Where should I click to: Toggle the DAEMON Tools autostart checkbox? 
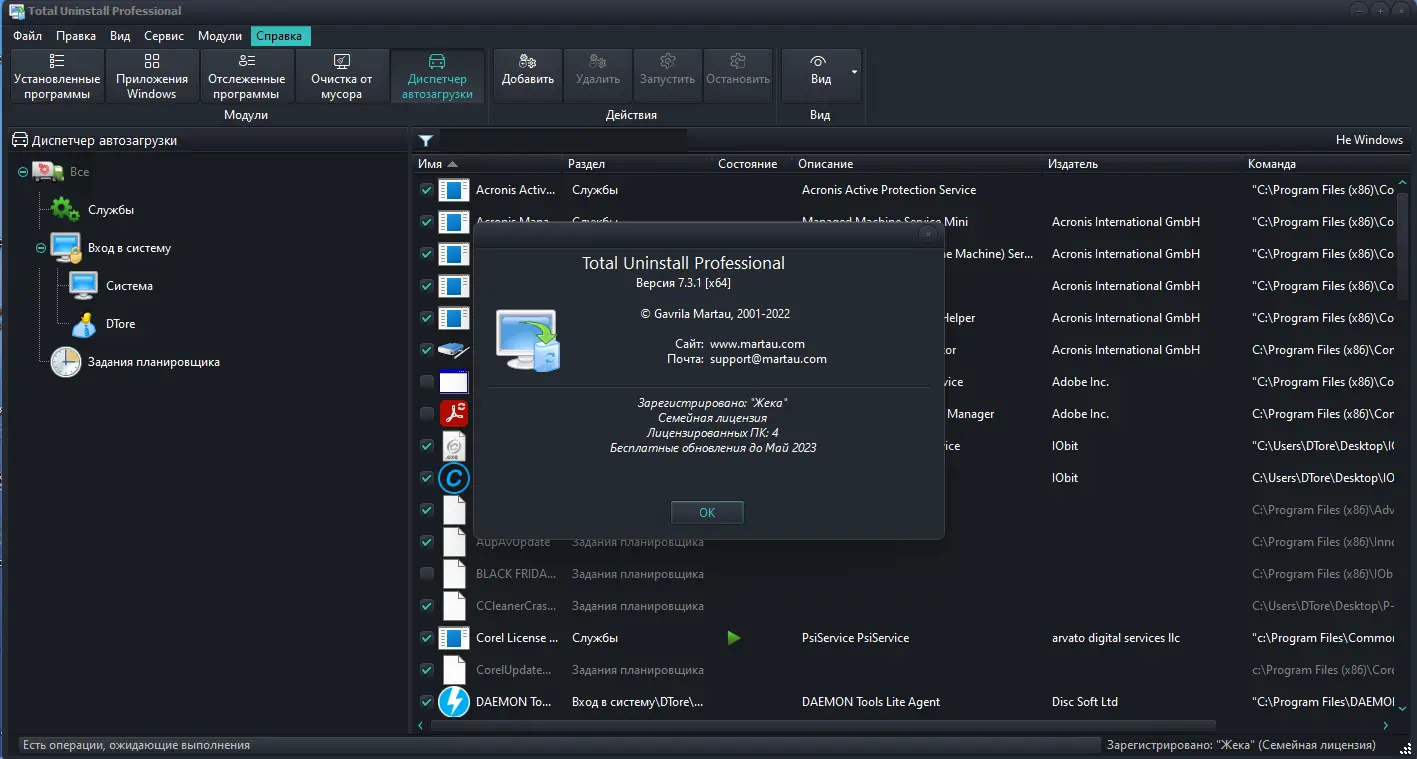click(427, 702)
